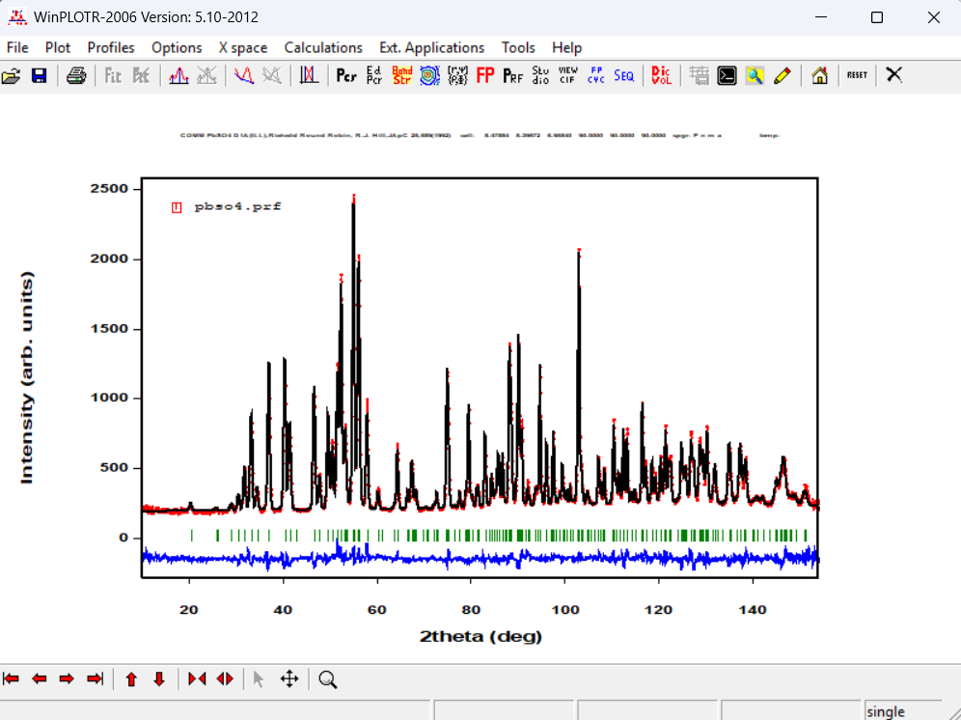
Task: Open the Bond Str tool
Action: [x=402, y=76]
